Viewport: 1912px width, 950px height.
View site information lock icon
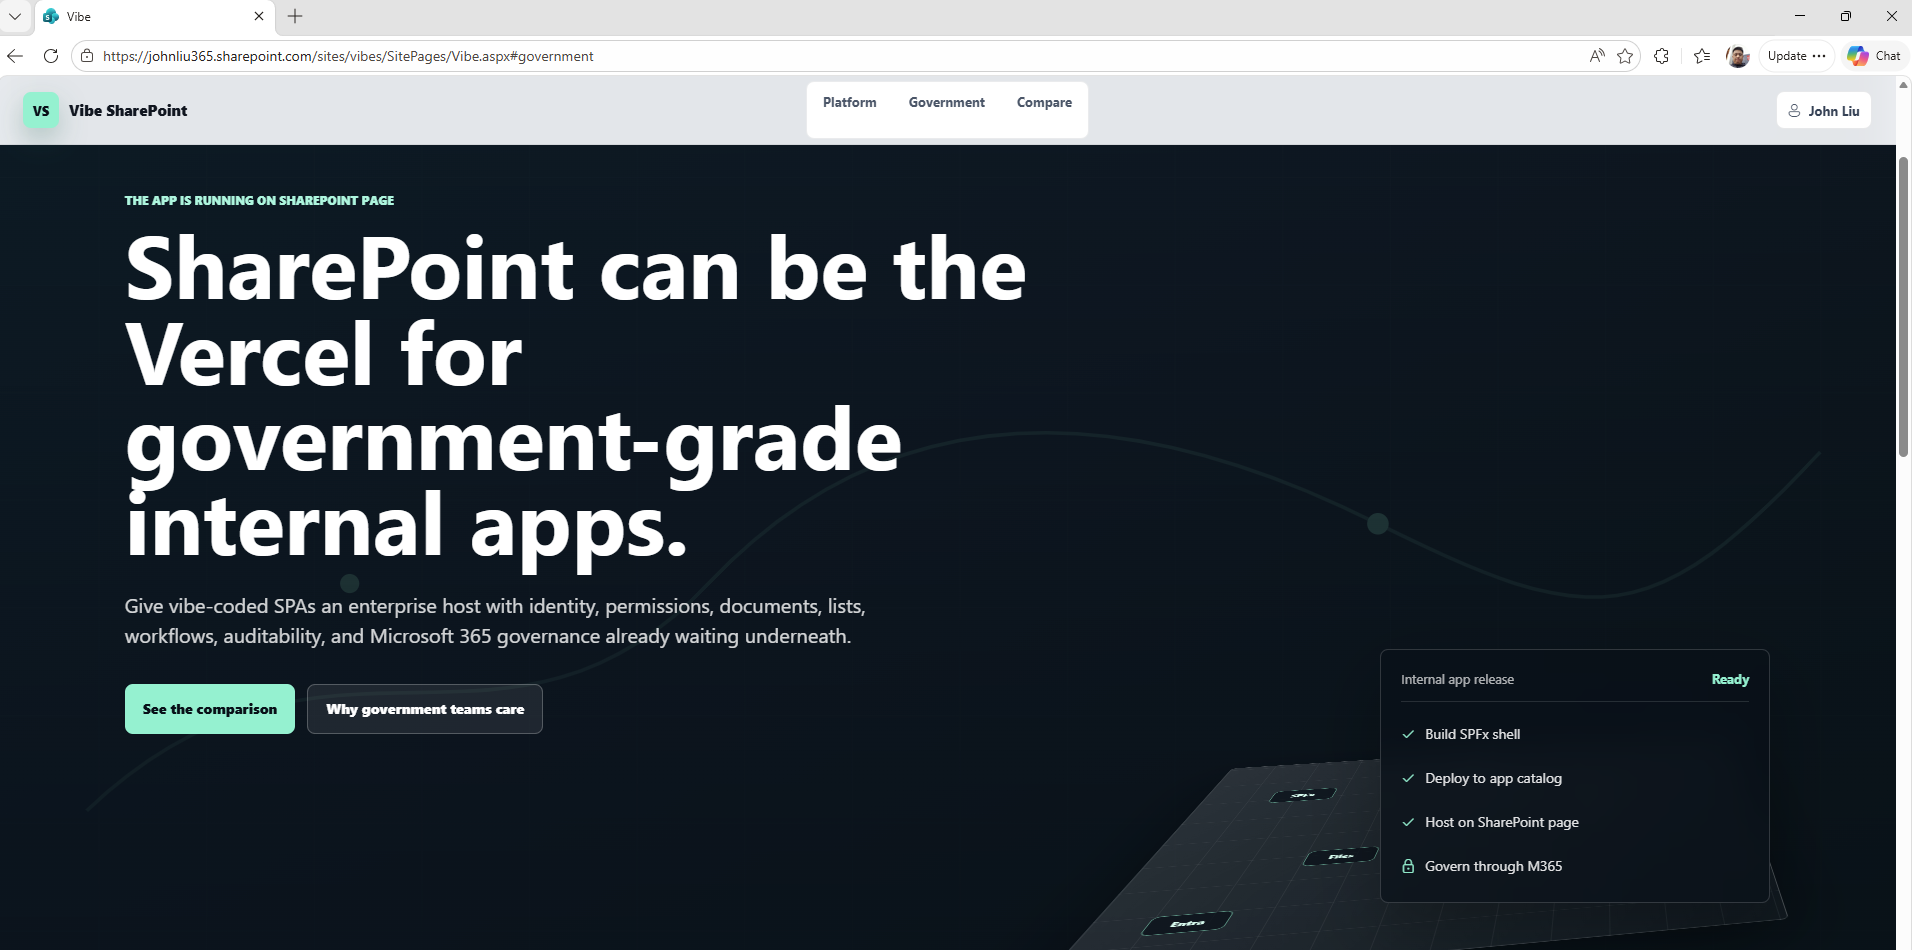tap(87, 56)
